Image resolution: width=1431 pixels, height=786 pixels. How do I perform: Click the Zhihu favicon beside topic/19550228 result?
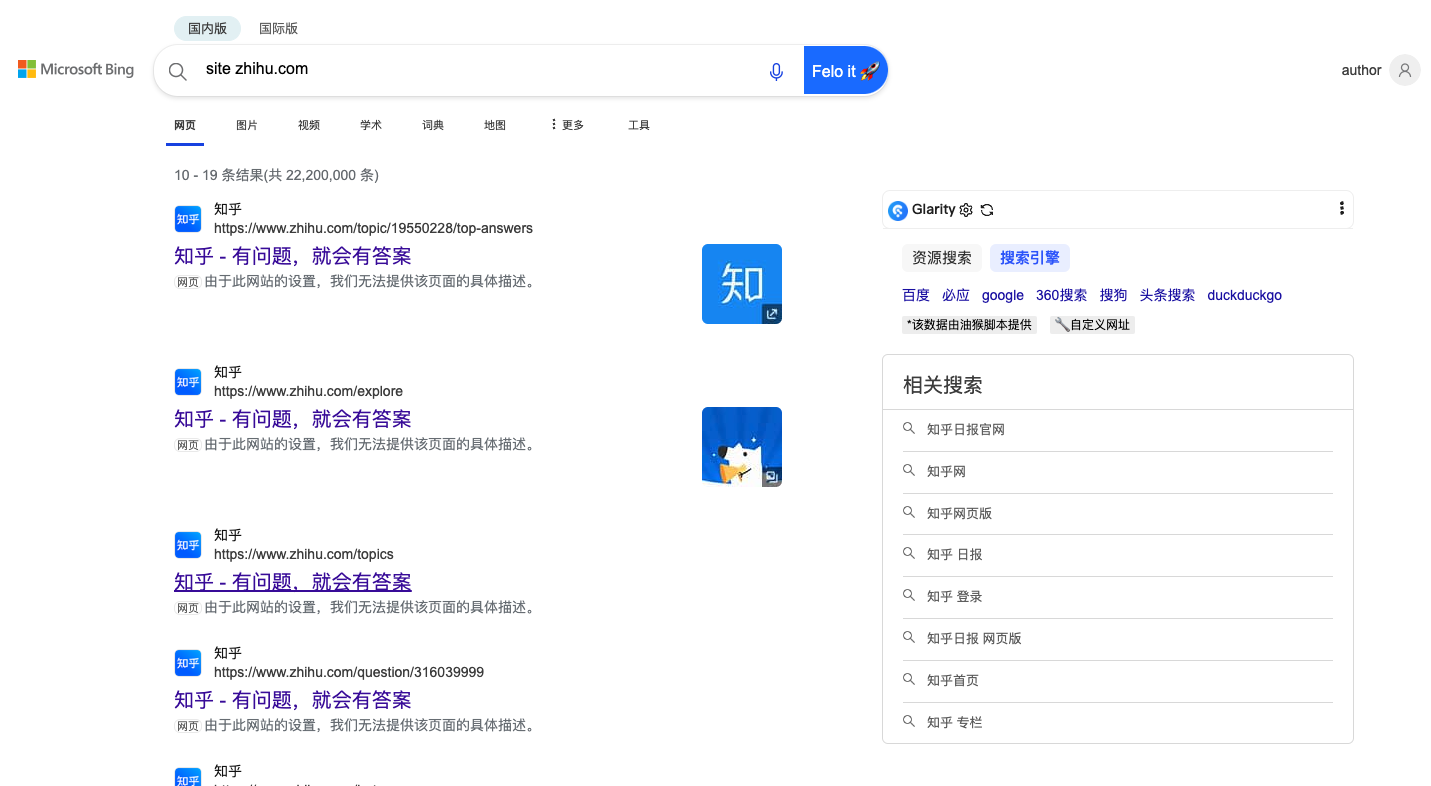tap(188, 219)
